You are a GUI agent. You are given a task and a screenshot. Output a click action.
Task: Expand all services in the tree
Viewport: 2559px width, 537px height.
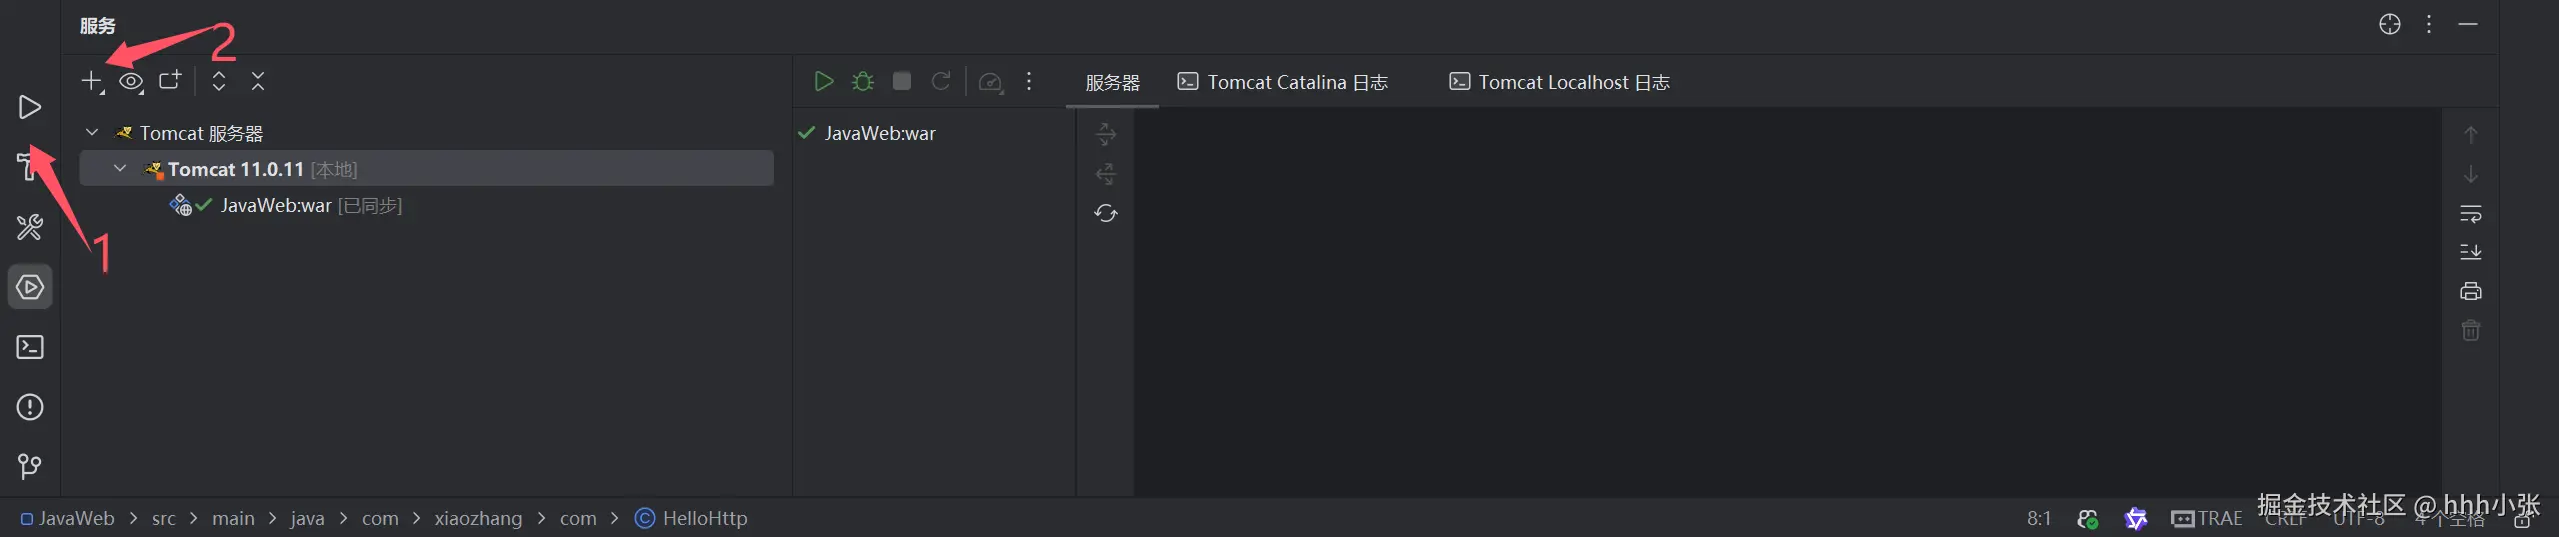(219, 81)
